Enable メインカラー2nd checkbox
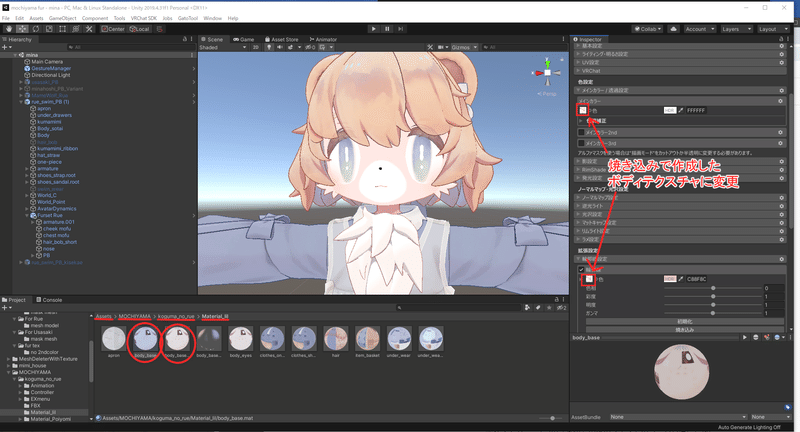The image size is (800, 432). click(581, 133)
